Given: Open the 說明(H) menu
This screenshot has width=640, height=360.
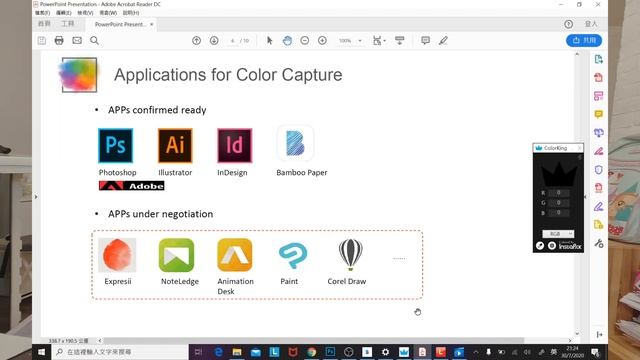Looking at the screenshot, I should point(131,13).
